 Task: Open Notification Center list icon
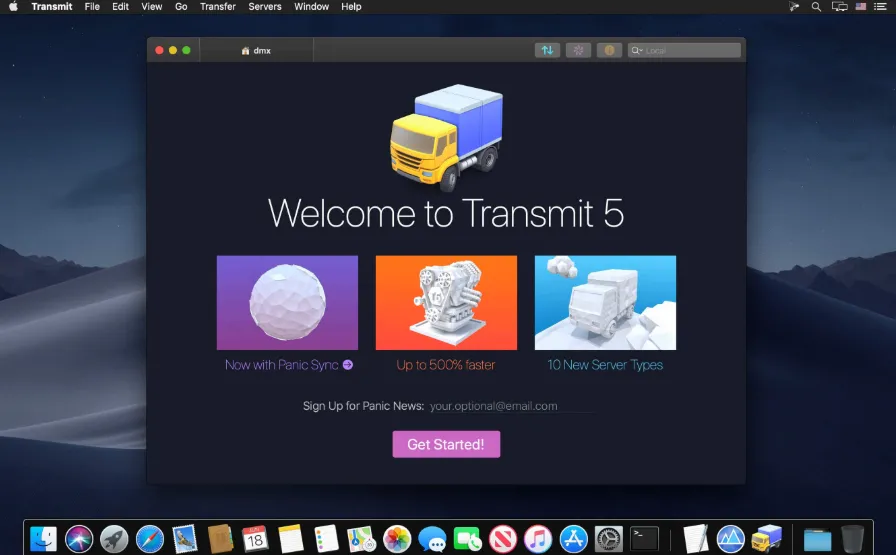(x=881, y=7)
